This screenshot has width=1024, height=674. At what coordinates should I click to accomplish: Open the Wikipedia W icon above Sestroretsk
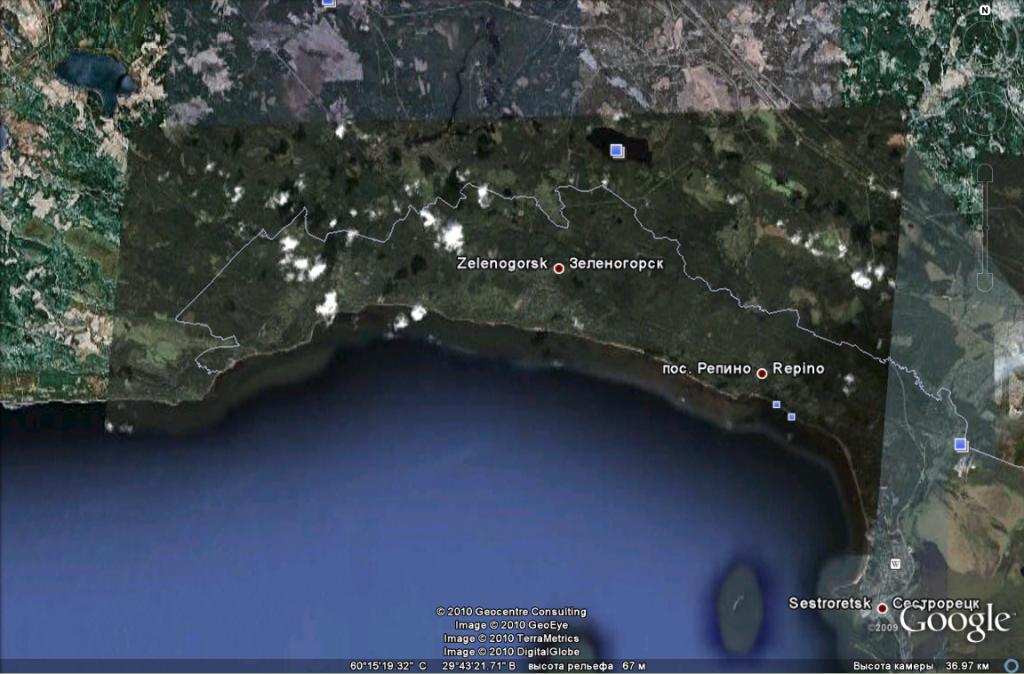coord(896,563)
